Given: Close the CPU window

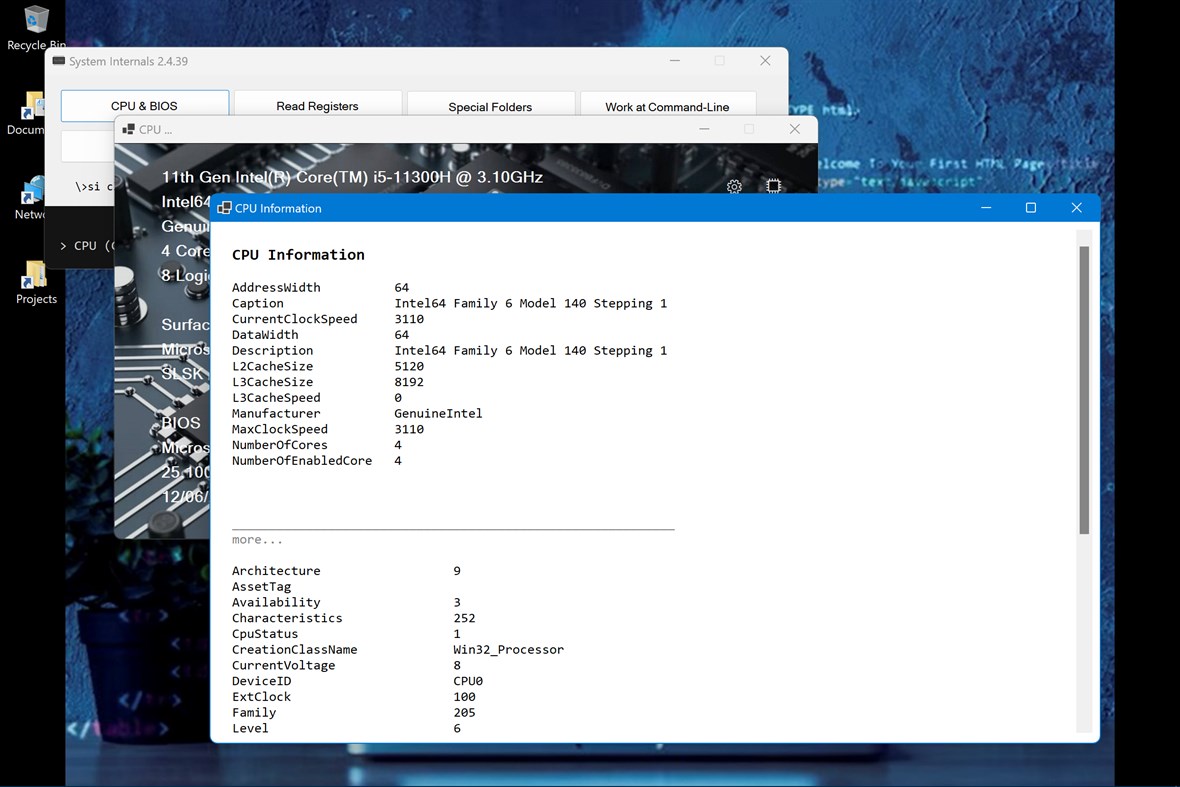Looking at the screenshot, I should click(x=795, y=129).
